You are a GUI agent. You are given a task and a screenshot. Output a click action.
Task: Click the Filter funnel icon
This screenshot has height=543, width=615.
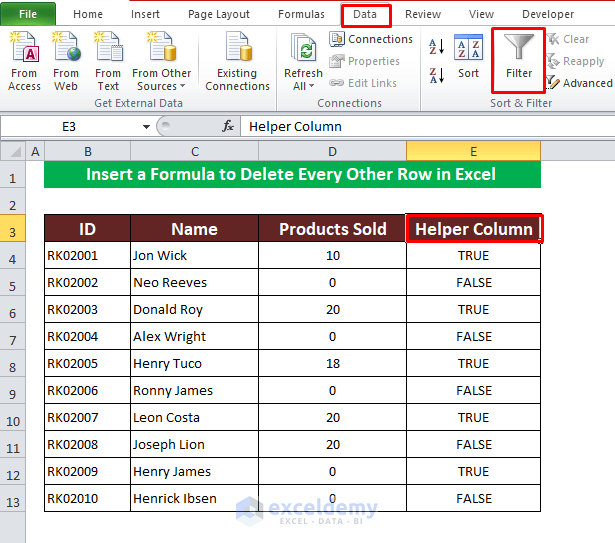[x=518, y=56]
